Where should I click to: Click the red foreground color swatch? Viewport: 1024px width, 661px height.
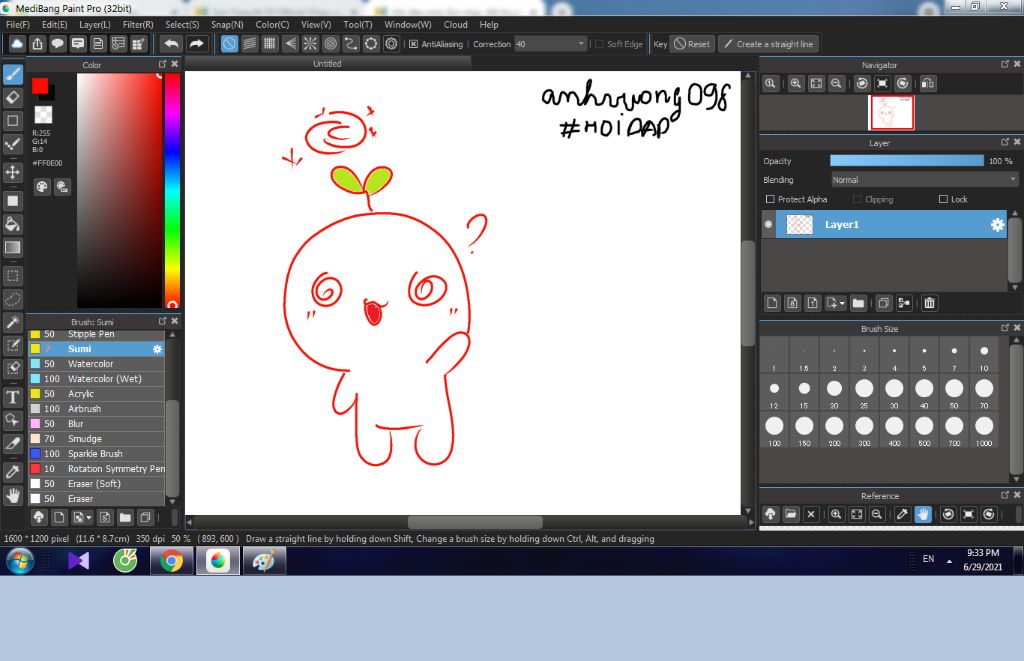pyautogui.click(x=40, y=86)
